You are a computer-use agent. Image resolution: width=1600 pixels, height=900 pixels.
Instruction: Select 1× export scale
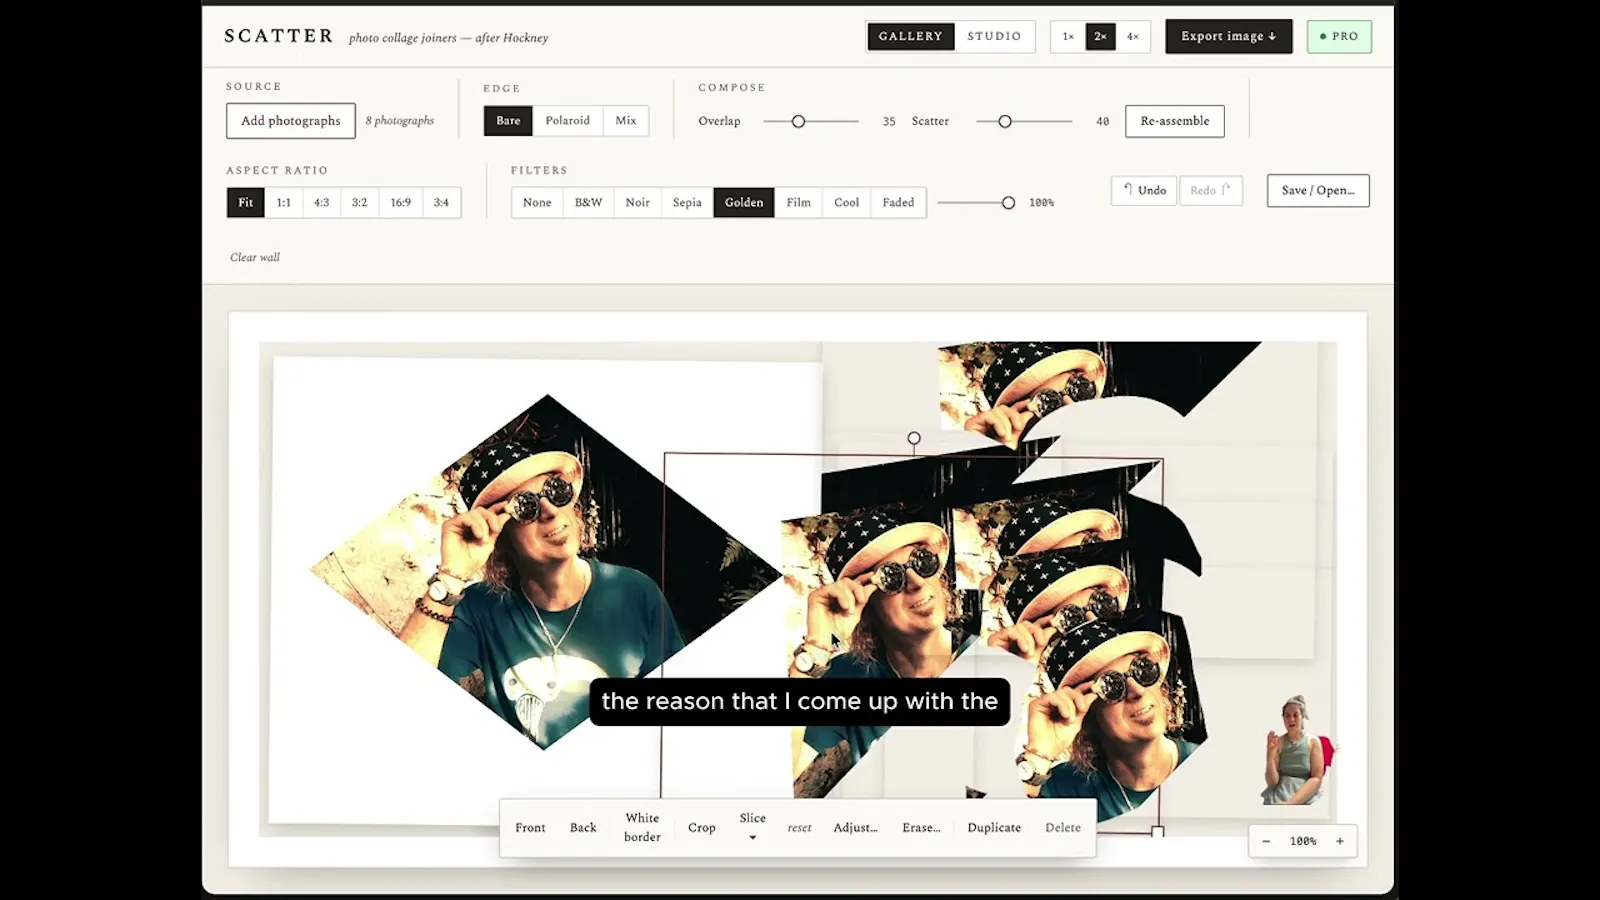point(1068,36)
